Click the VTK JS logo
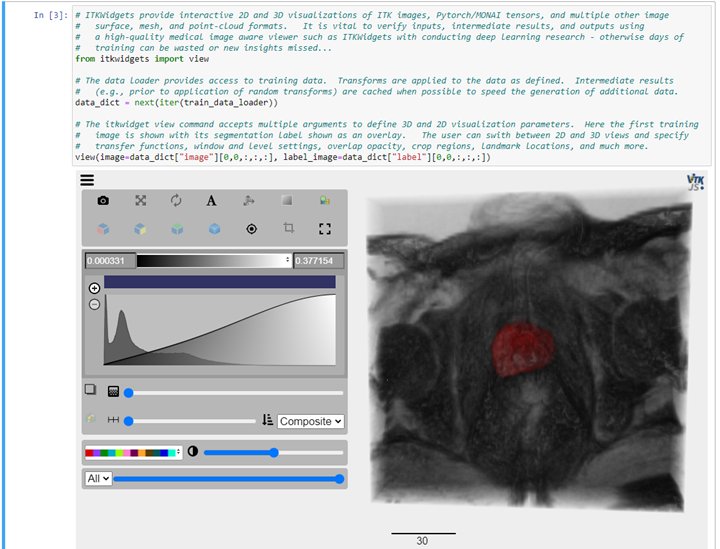The width and height of the screenshot is (720, 549). click(x=695, y=182)
